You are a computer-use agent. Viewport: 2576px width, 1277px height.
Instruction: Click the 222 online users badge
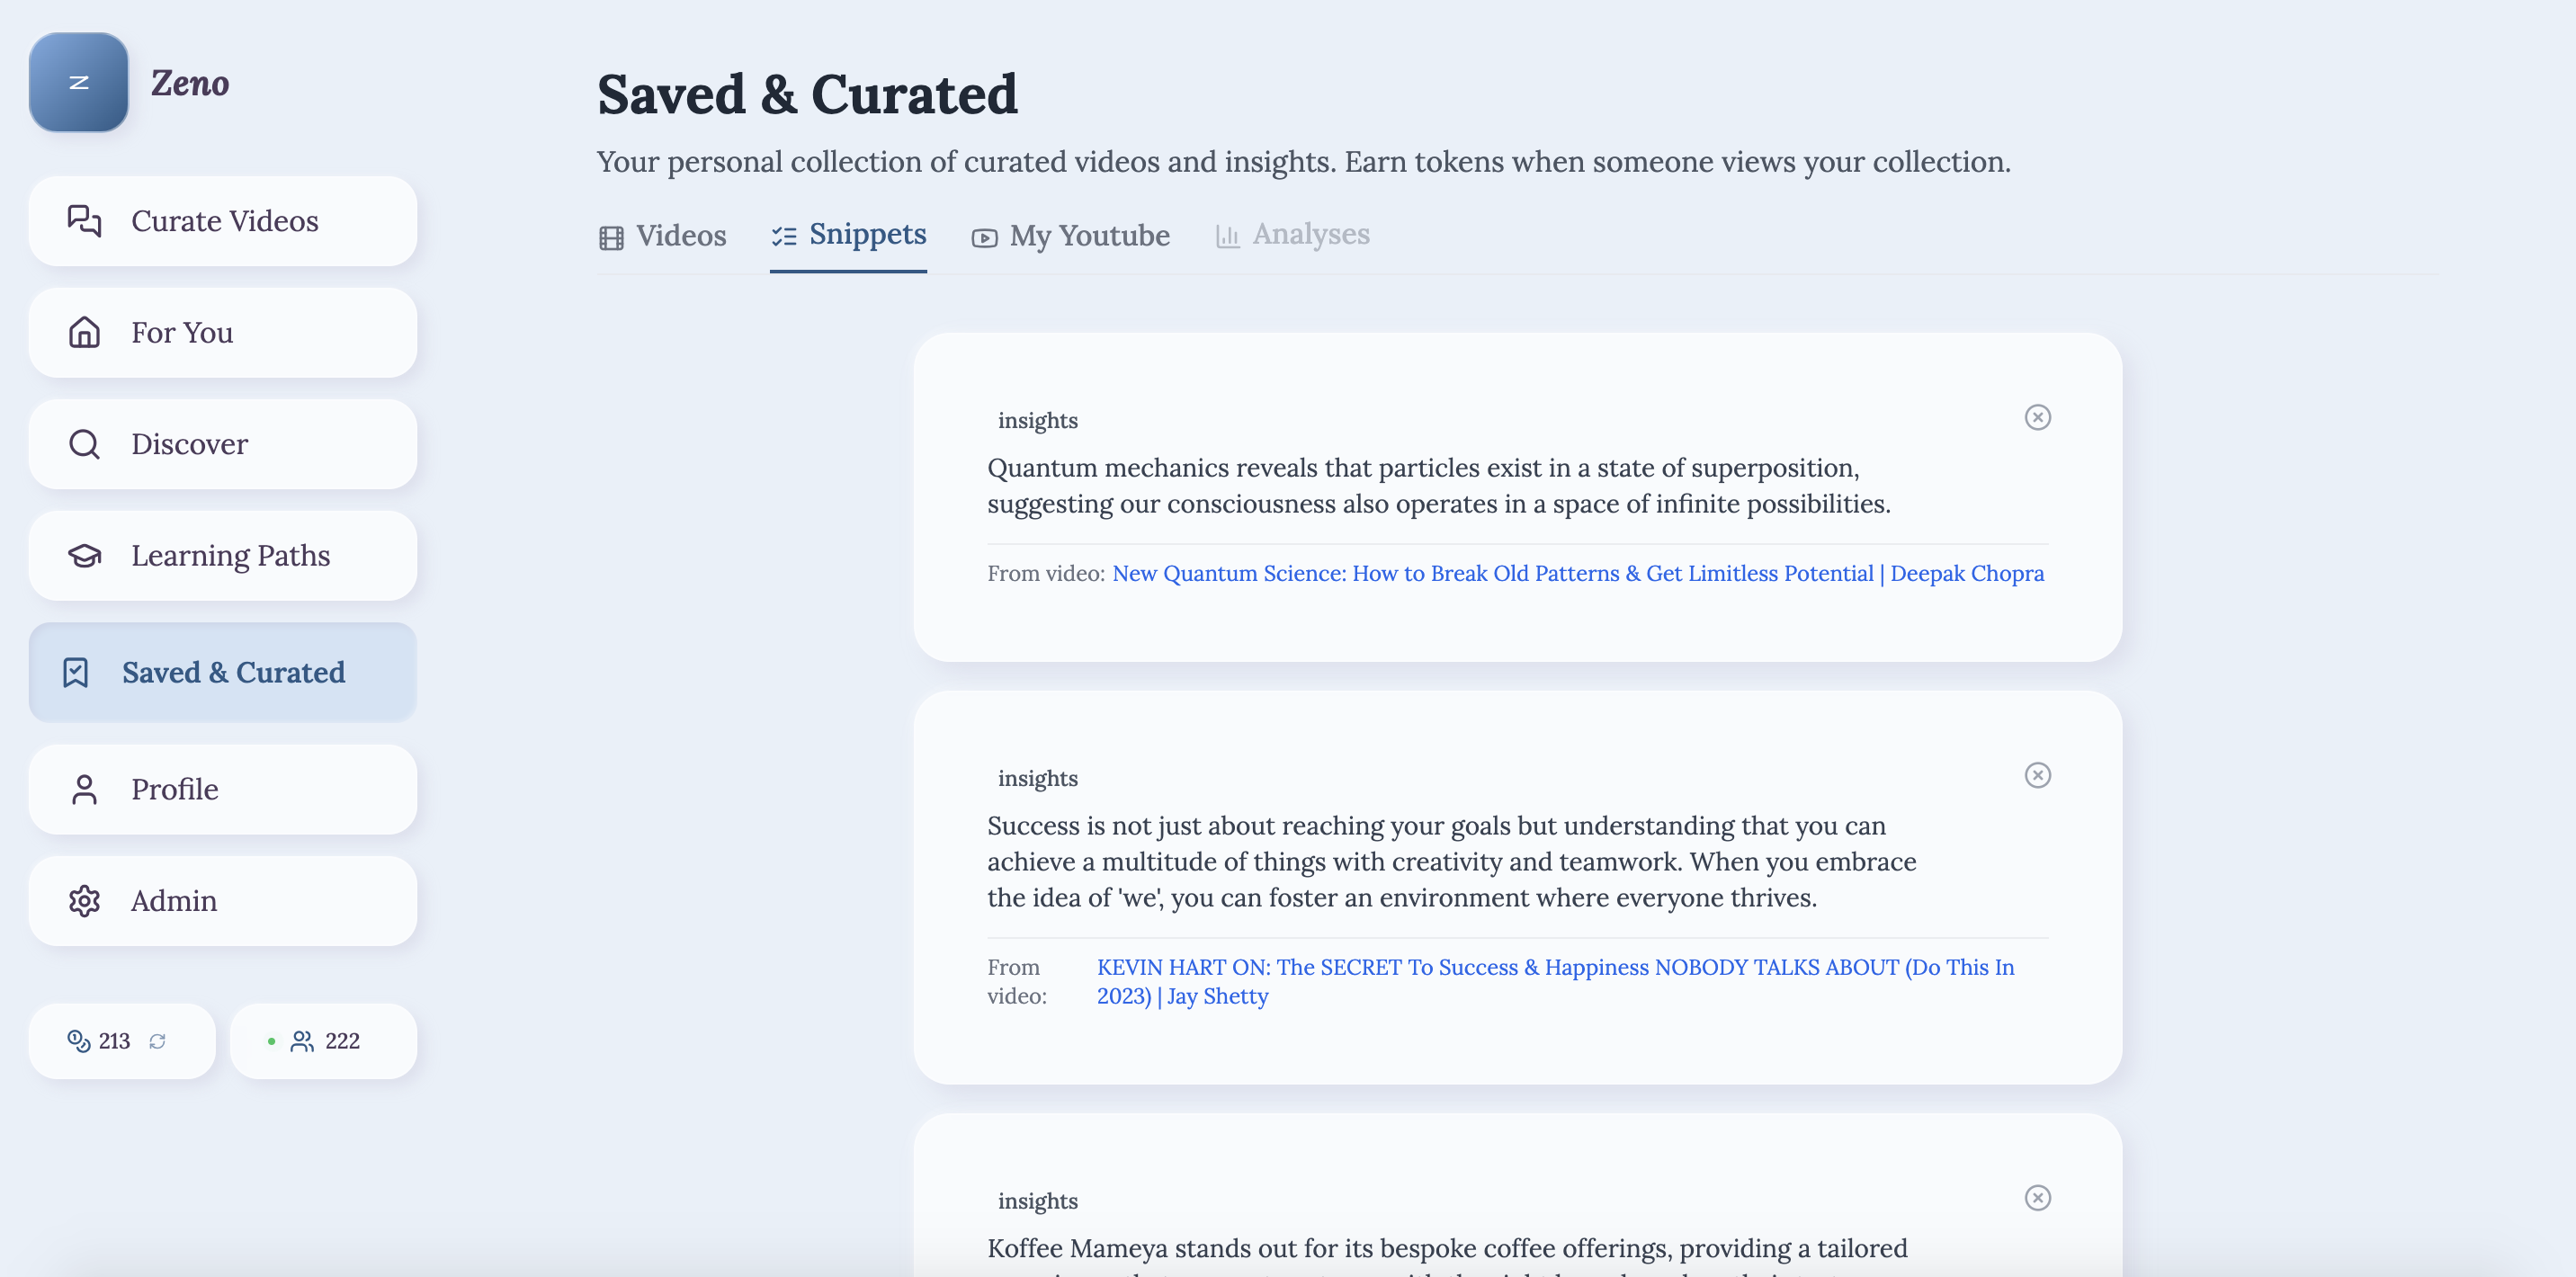point(323,1041)
